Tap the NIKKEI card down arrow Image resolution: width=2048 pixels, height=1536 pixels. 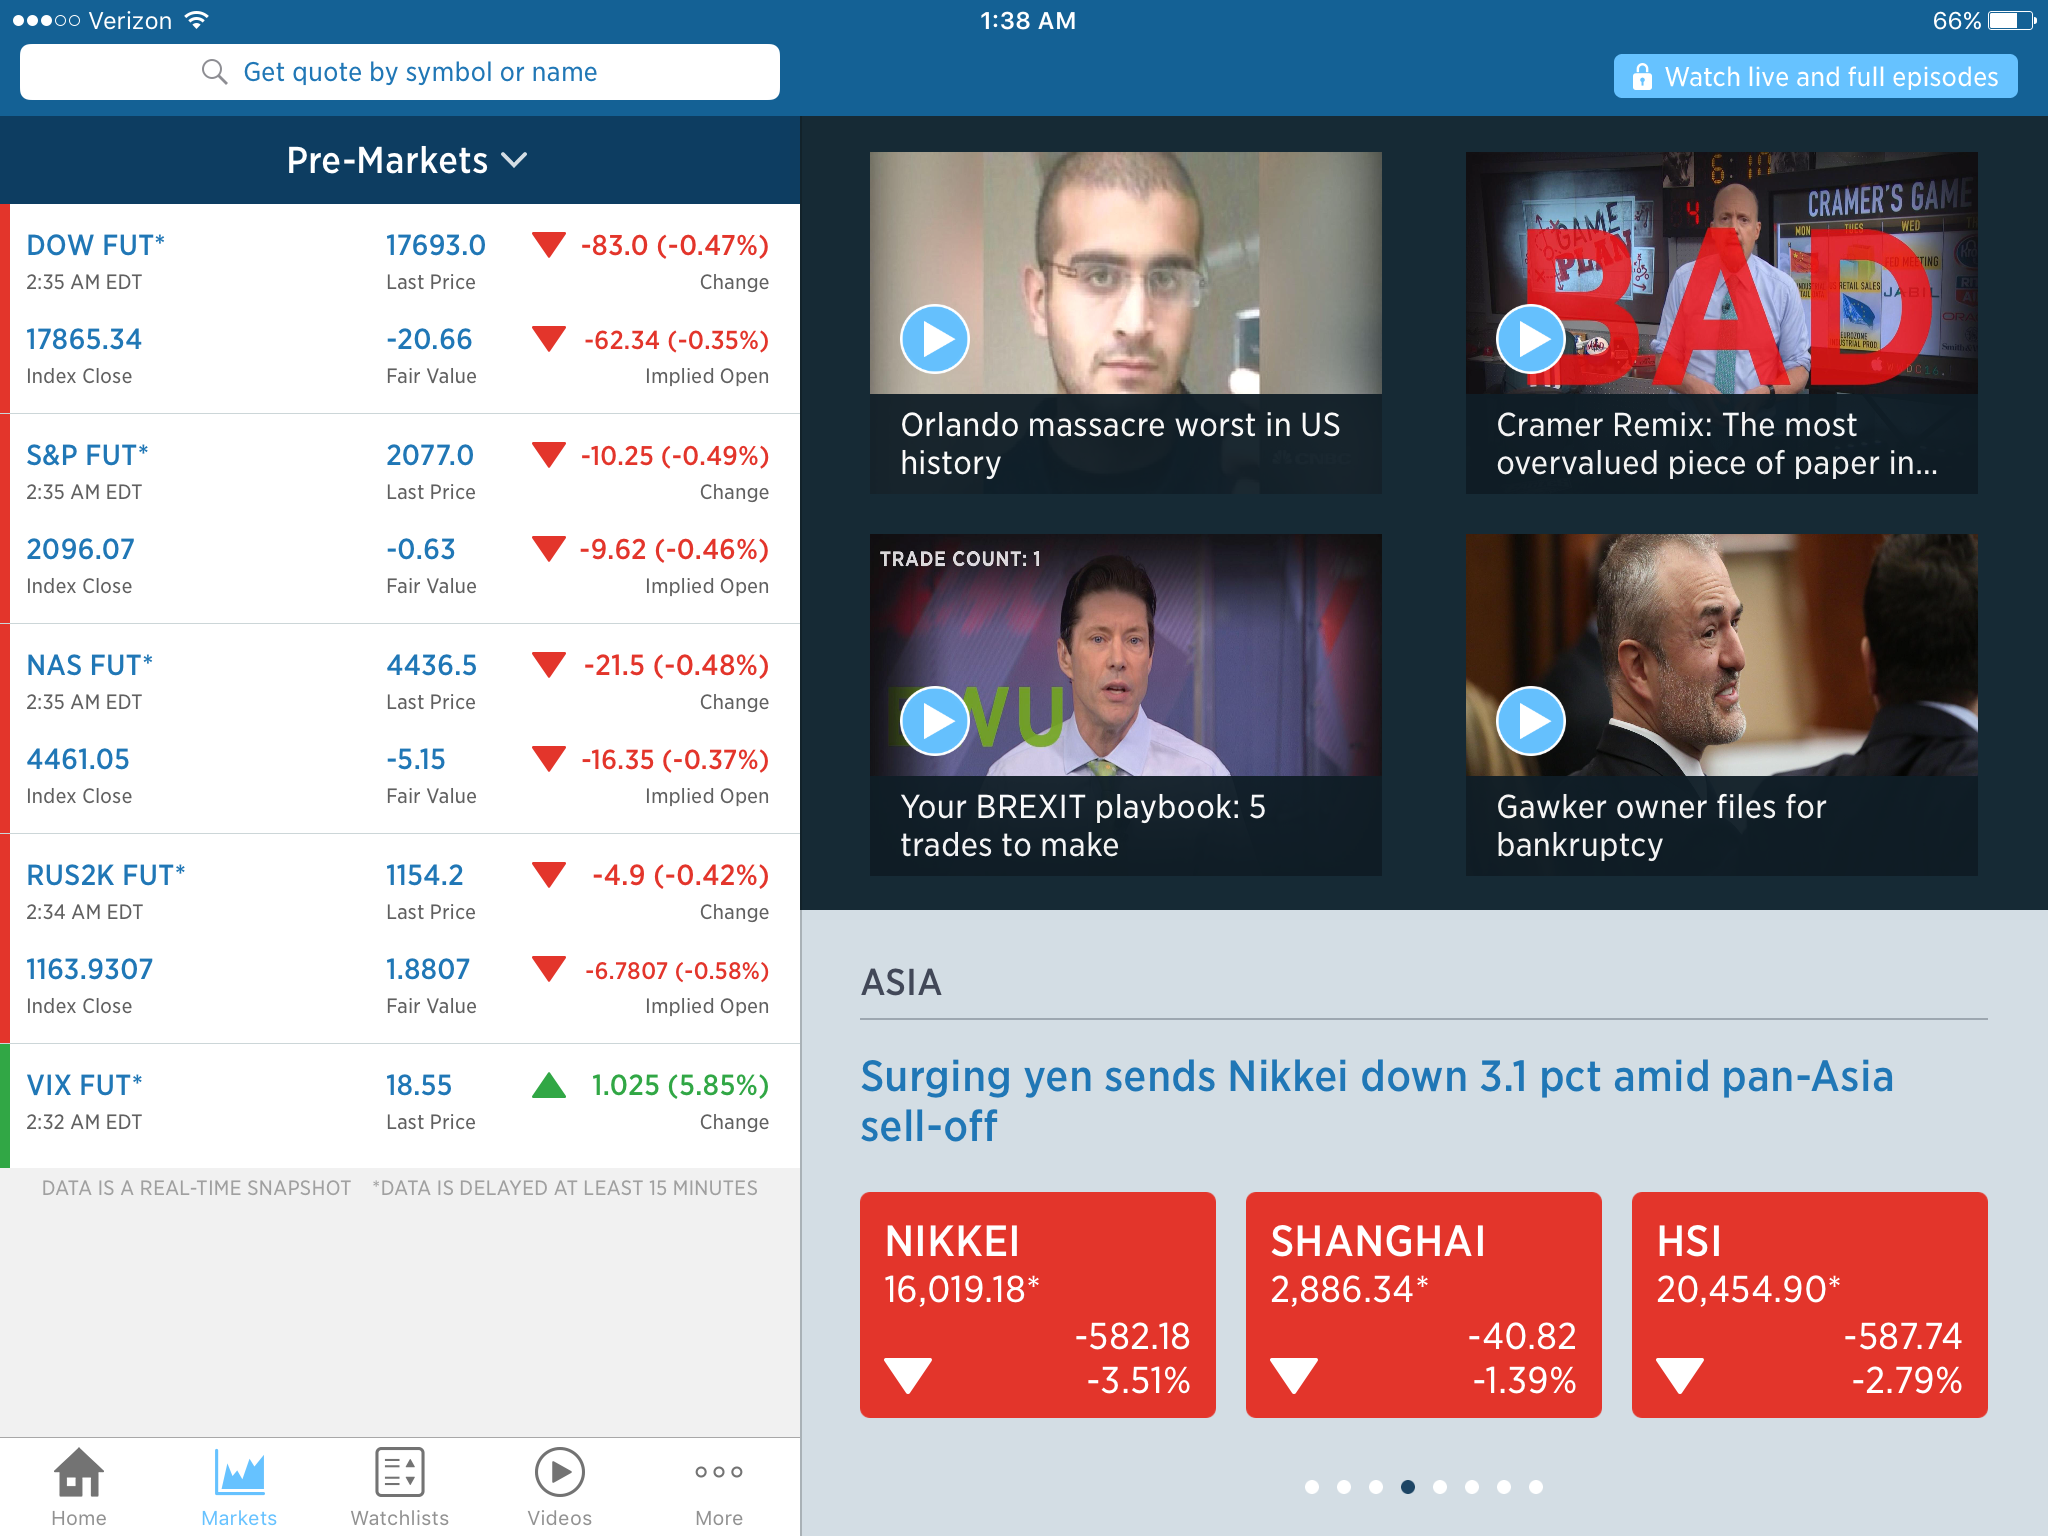[908, 1375]
